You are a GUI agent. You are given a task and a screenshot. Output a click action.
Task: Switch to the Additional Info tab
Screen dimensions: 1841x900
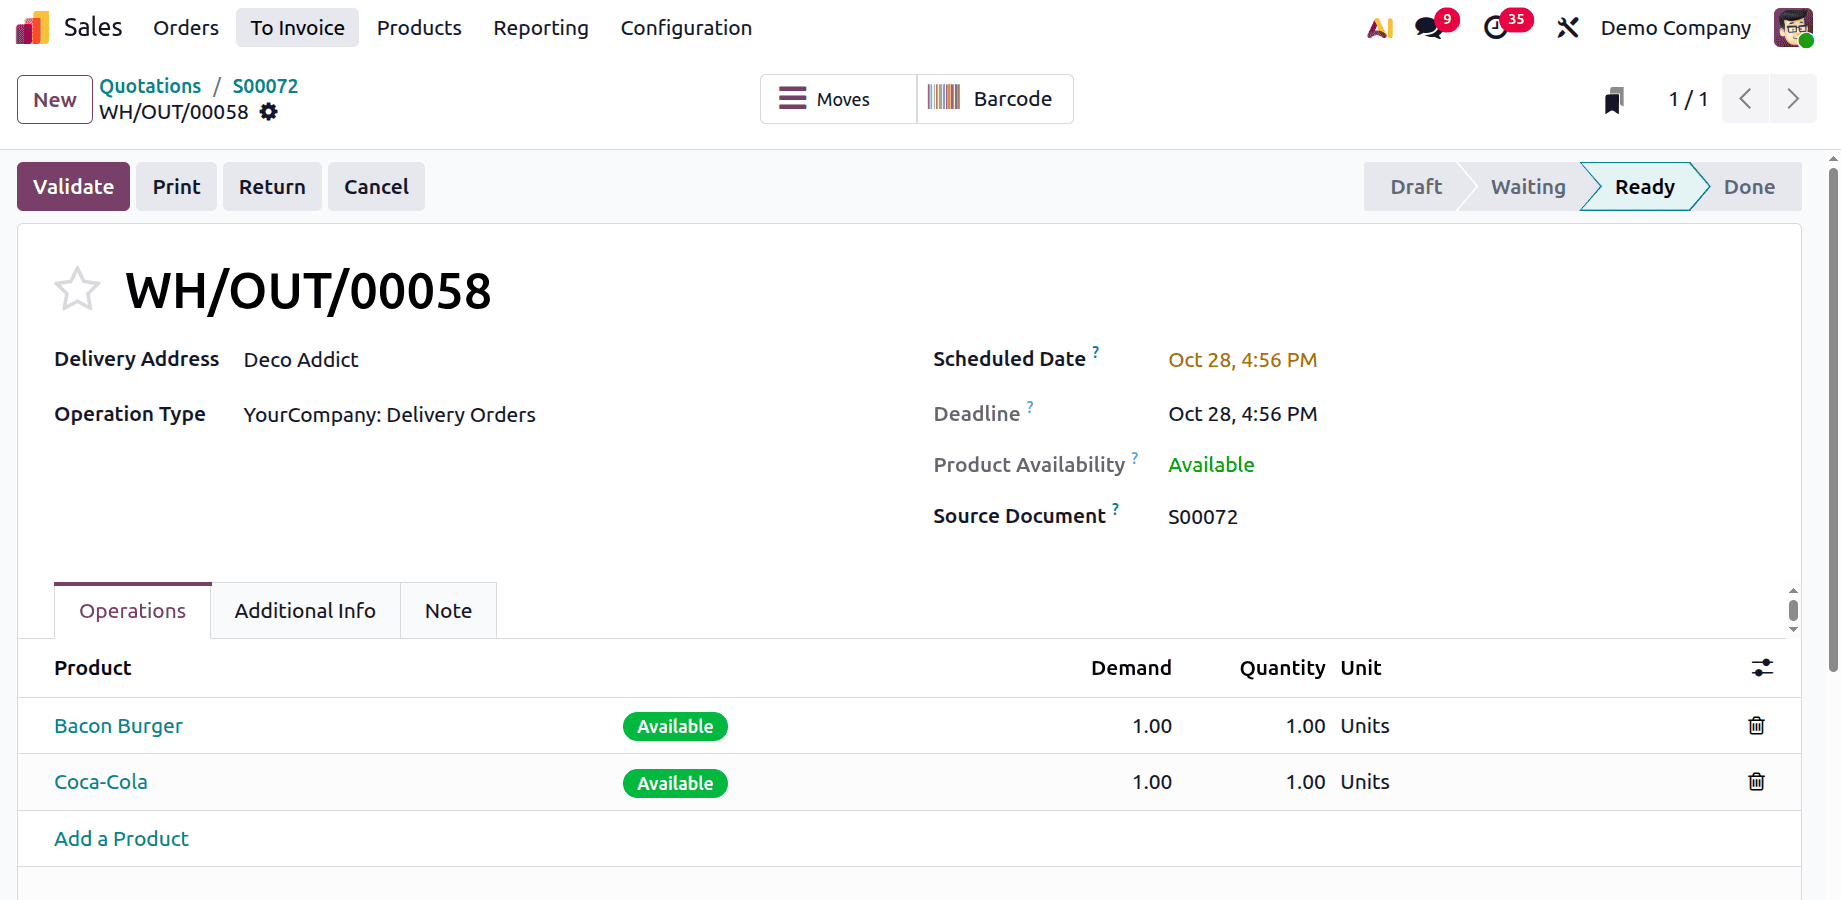(305, 610)
